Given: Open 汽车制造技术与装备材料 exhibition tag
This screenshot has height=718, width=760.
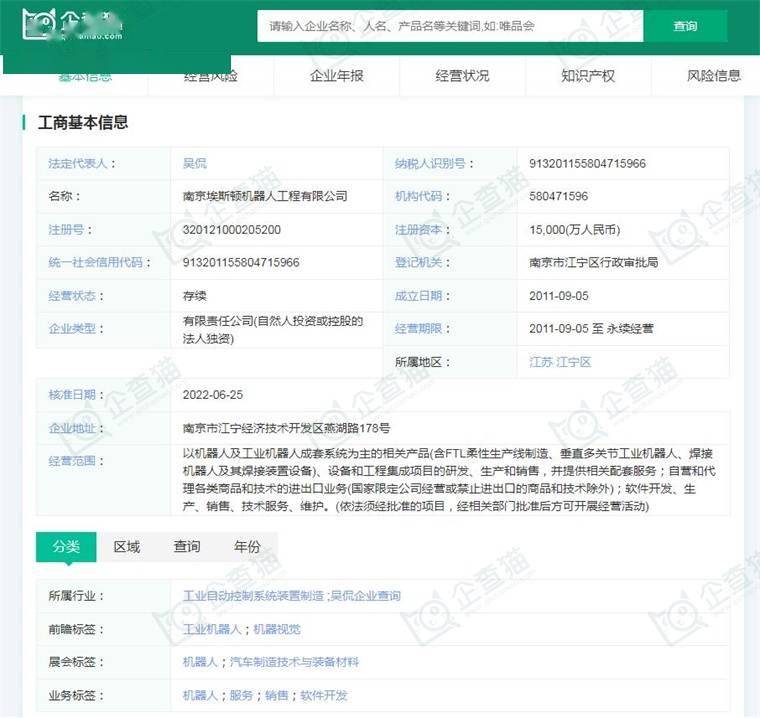Looking at the screenshot, I should tap(294, 662).
